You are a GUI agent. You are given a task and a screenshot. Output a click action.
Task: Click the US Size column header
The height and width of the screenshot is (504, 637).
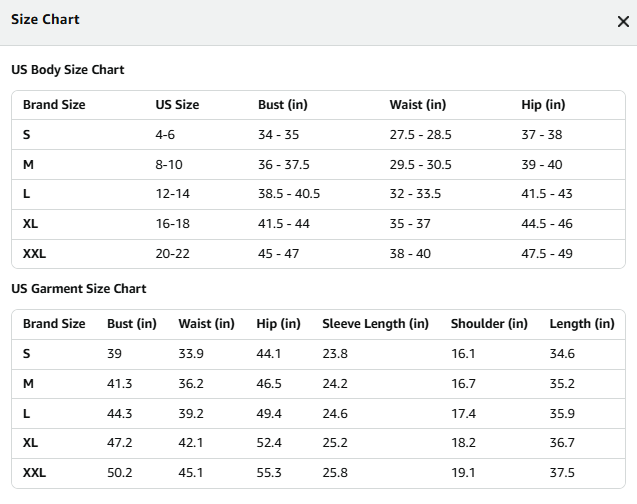coord(177,105)
